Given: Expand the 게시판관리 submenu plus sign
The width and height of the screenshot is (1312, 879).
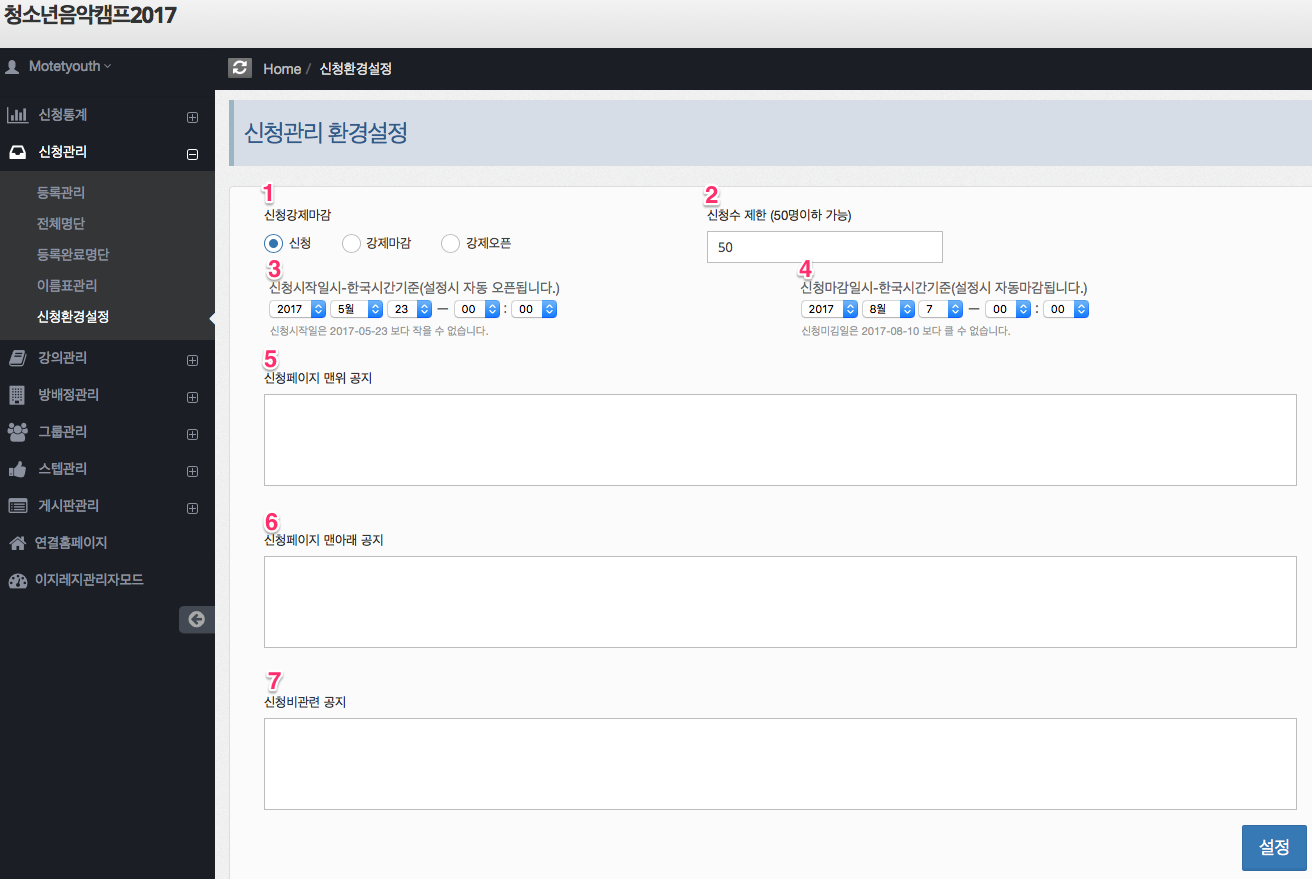Looking at the screenshot, I should [193, 508].
